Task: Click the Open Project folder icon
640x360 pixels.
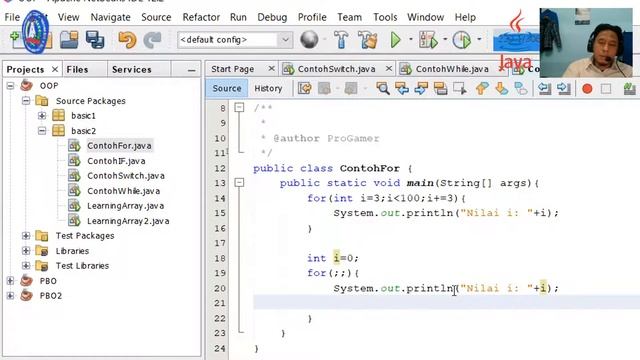Action: [x=69, y=40]
